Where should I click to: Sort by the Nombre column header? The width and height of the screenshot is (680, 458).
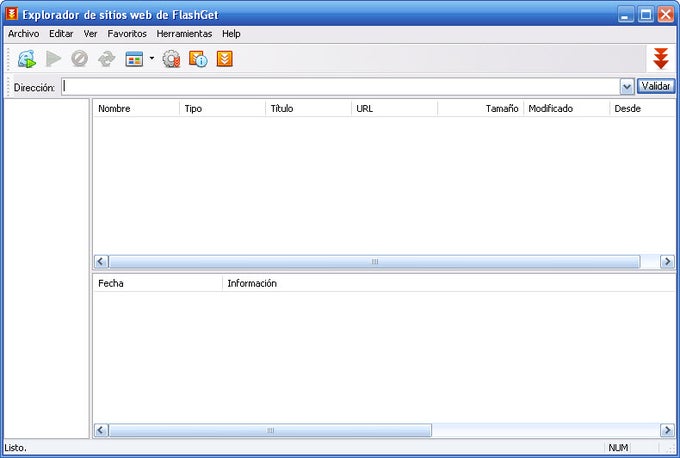136,108
